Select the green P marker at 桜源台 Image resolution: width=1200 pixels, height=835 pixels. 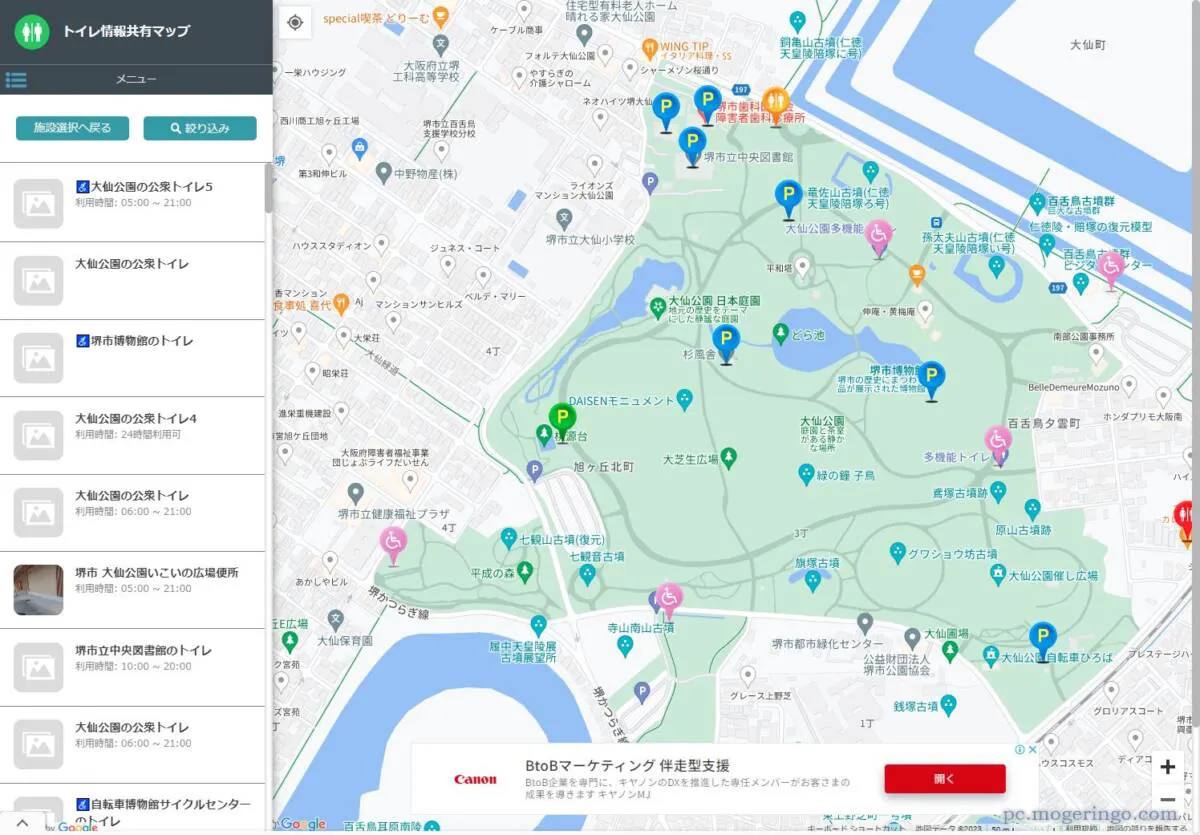(x=562, y=421)
